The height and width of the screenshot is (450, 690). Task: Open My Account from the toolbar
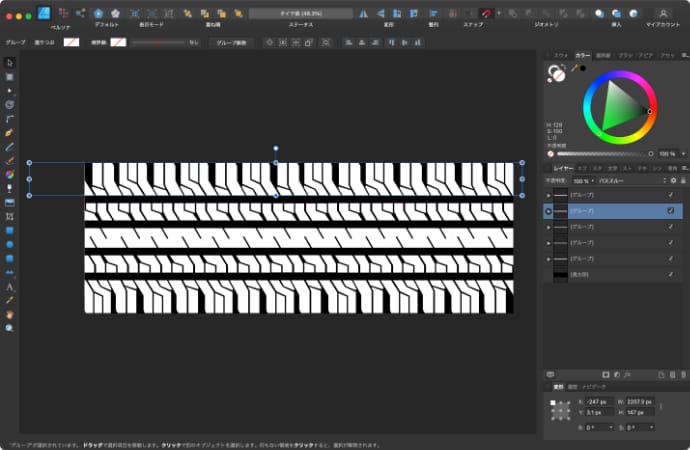point(662,13)
